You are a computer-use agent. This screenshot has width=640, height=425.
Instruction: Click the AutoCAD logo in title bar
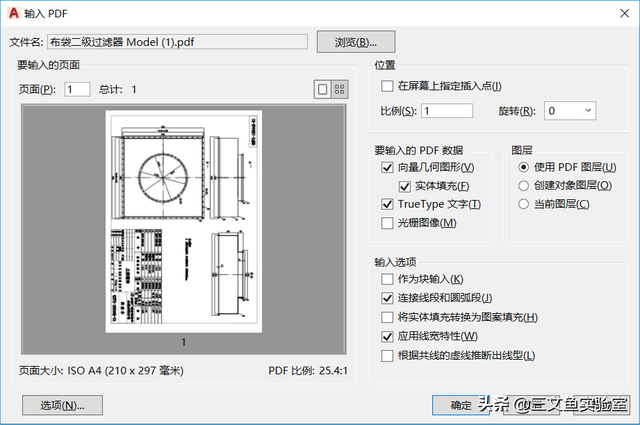coord(14,13)
